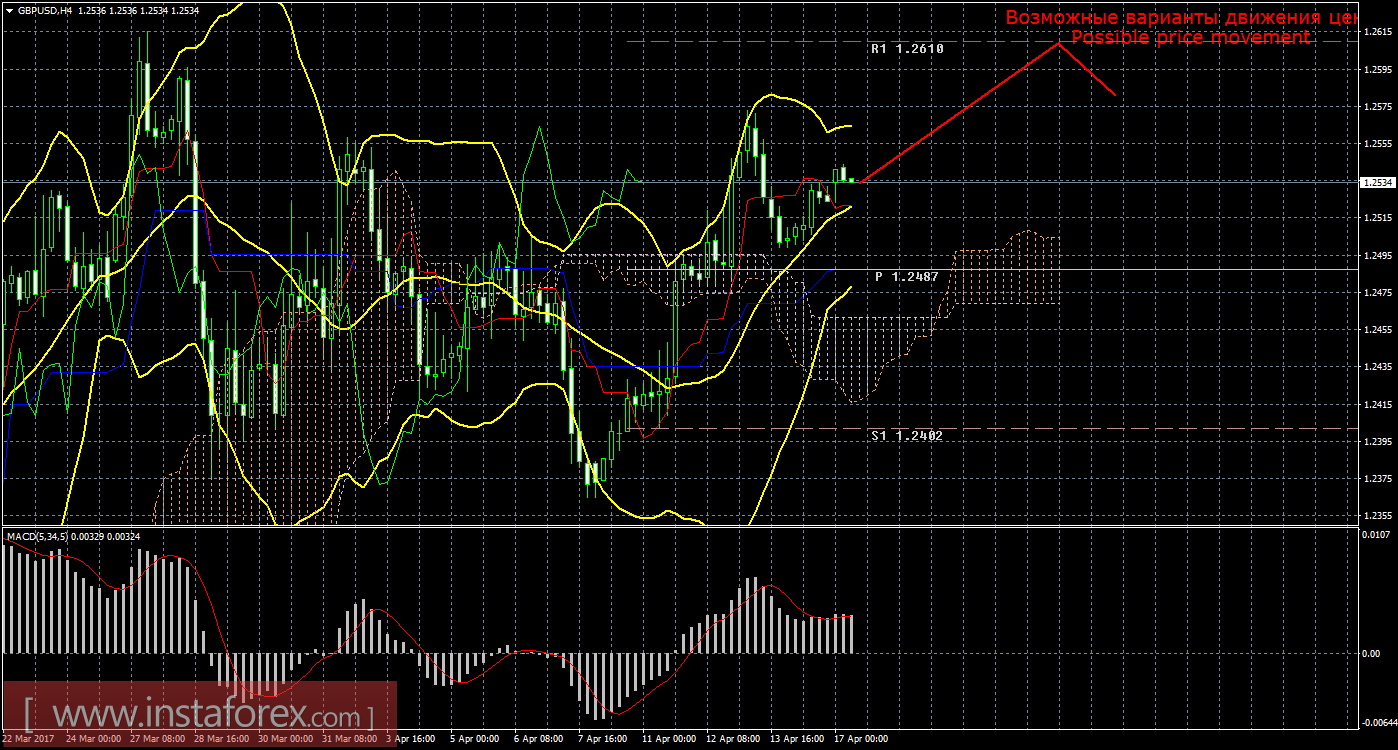
Task: Click the '13 Apr 16:00' time axis label
Action: [797, 740]
